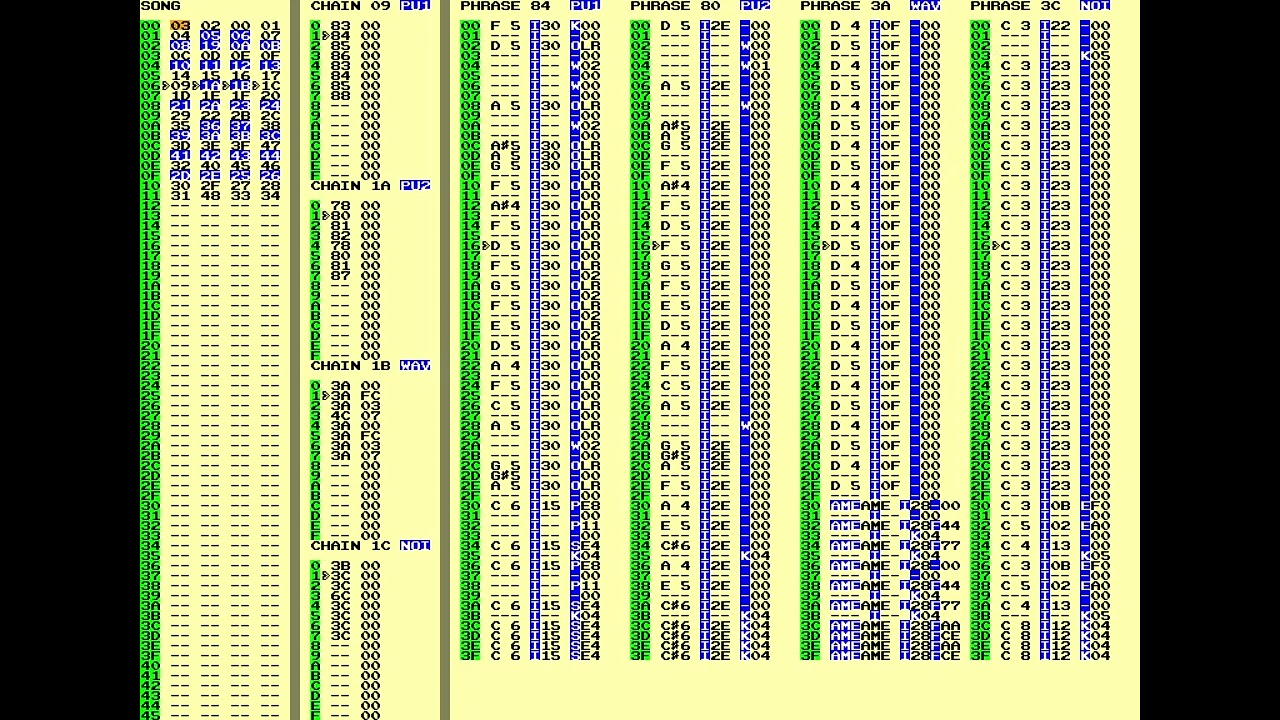This screenshot has width=1280, height=720.
Task: Click the PHRASE 80 header
Action: pyautogui.click(x=675, y=6)
